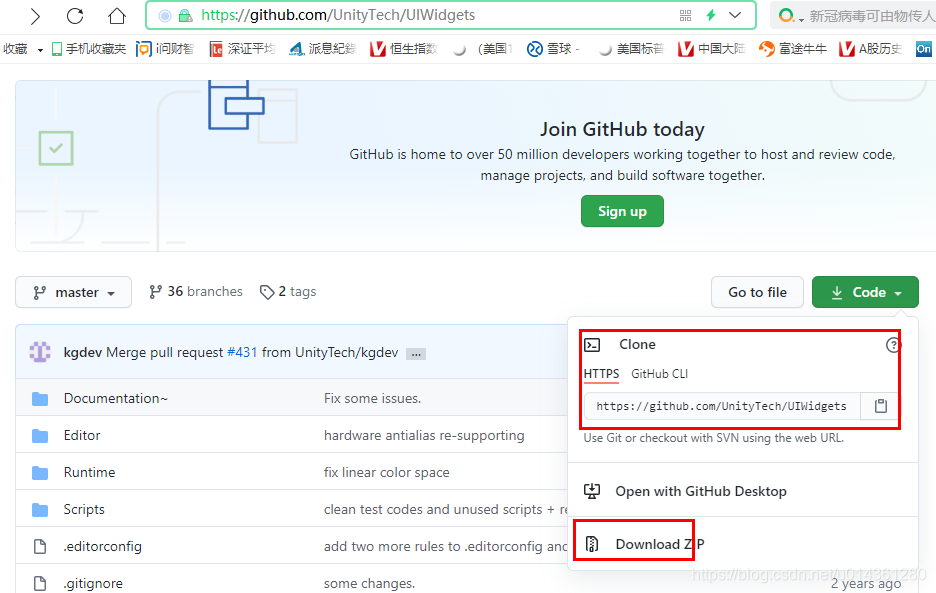Reload the page with refresh icon
The height and width of the screenshot is (593, 936).
75,16
